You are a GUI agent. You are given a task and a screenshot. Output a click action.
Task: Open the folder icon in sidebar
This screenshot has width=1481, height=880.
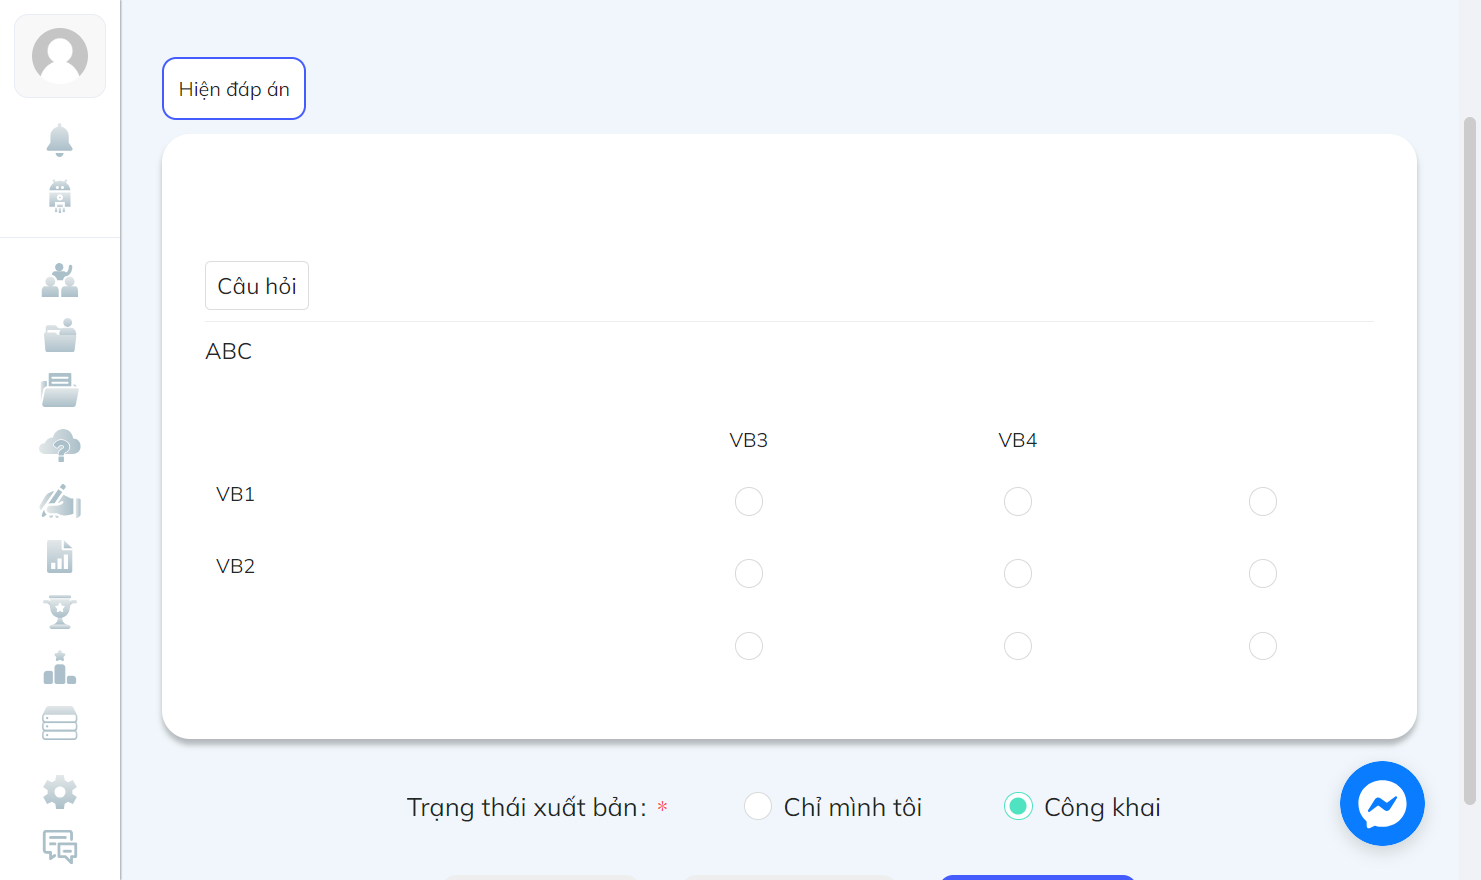[x=60, y=335]
